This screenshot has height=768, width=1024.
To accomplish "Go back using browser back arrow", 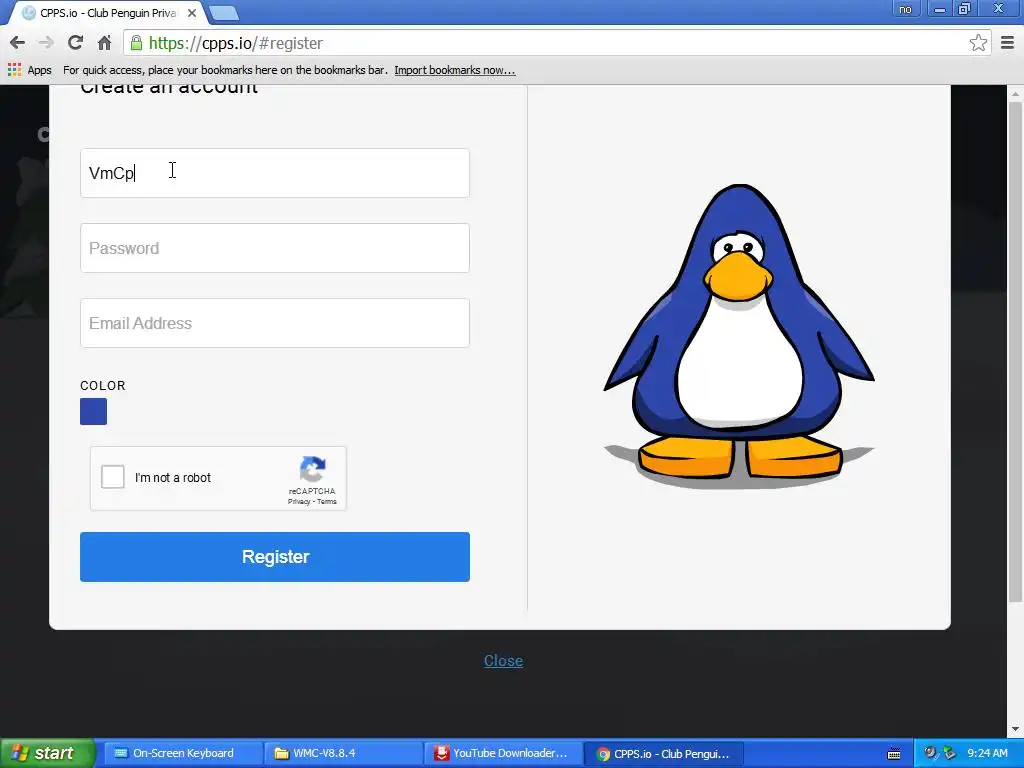I will 18,43.
